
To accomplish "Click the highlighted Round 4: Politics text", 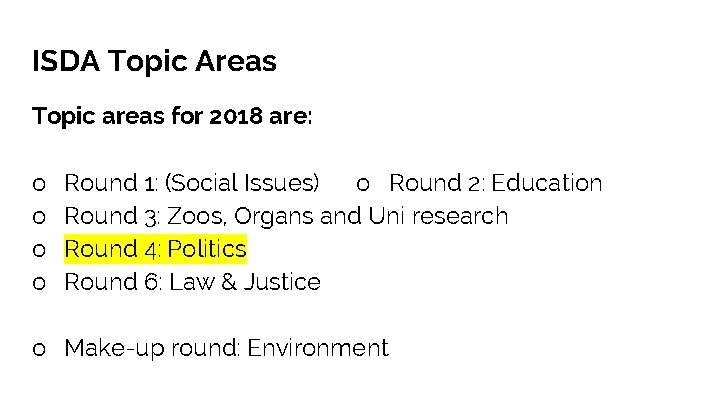I will click(x=156, y=249).
